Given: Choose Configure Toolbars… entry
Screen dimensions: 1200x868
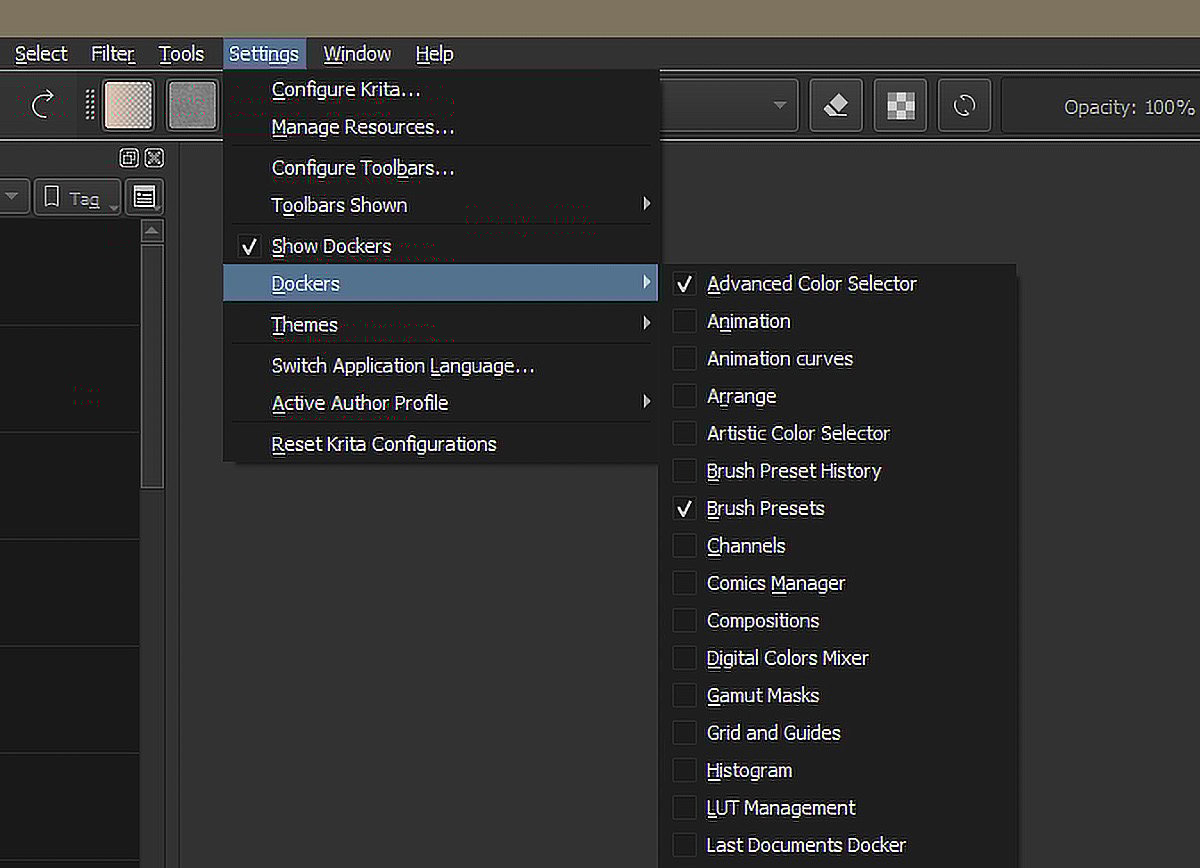Looking at the screenshot, I should (x=441, y=168).
